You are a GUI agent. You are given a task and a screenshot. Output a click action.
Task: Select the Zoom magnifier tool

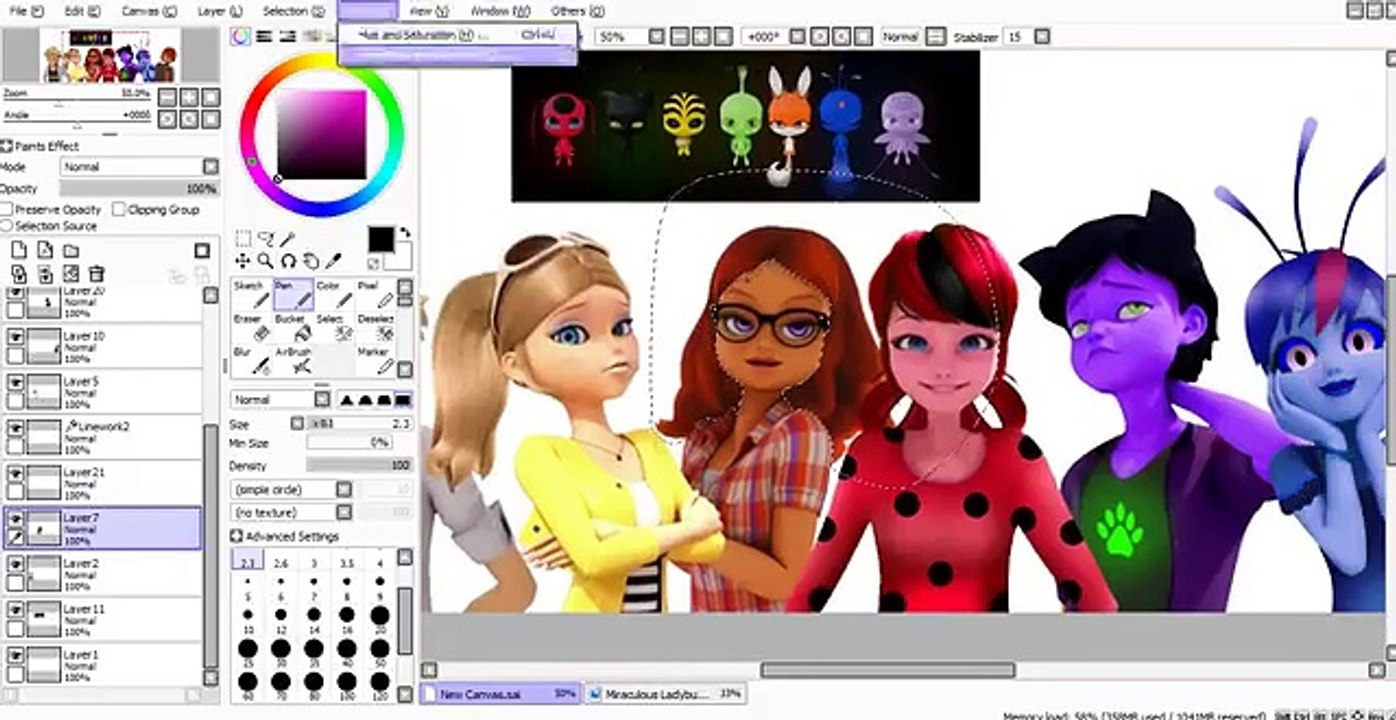tap(266, 261)
